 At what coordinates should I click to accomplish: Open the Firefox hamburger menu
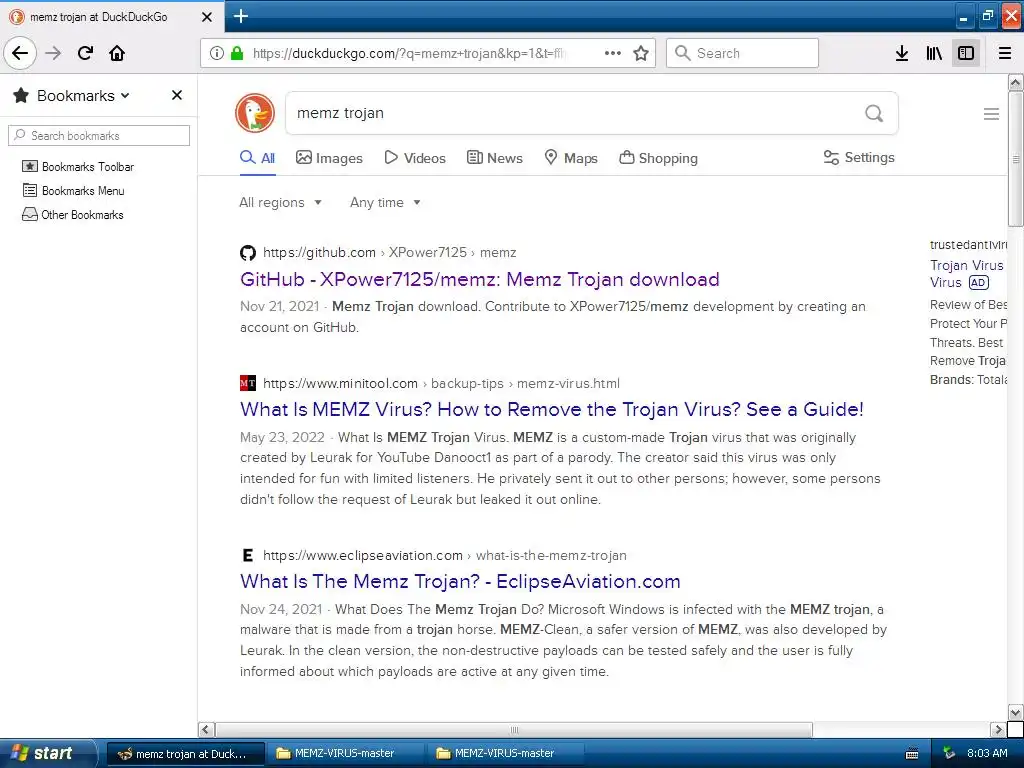[x=1005, y=53]
